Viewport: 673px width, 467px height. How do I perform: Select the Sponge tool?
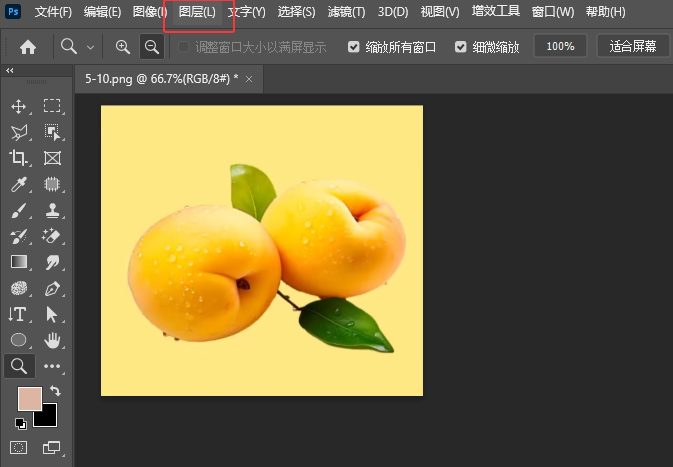click(18, 288)
